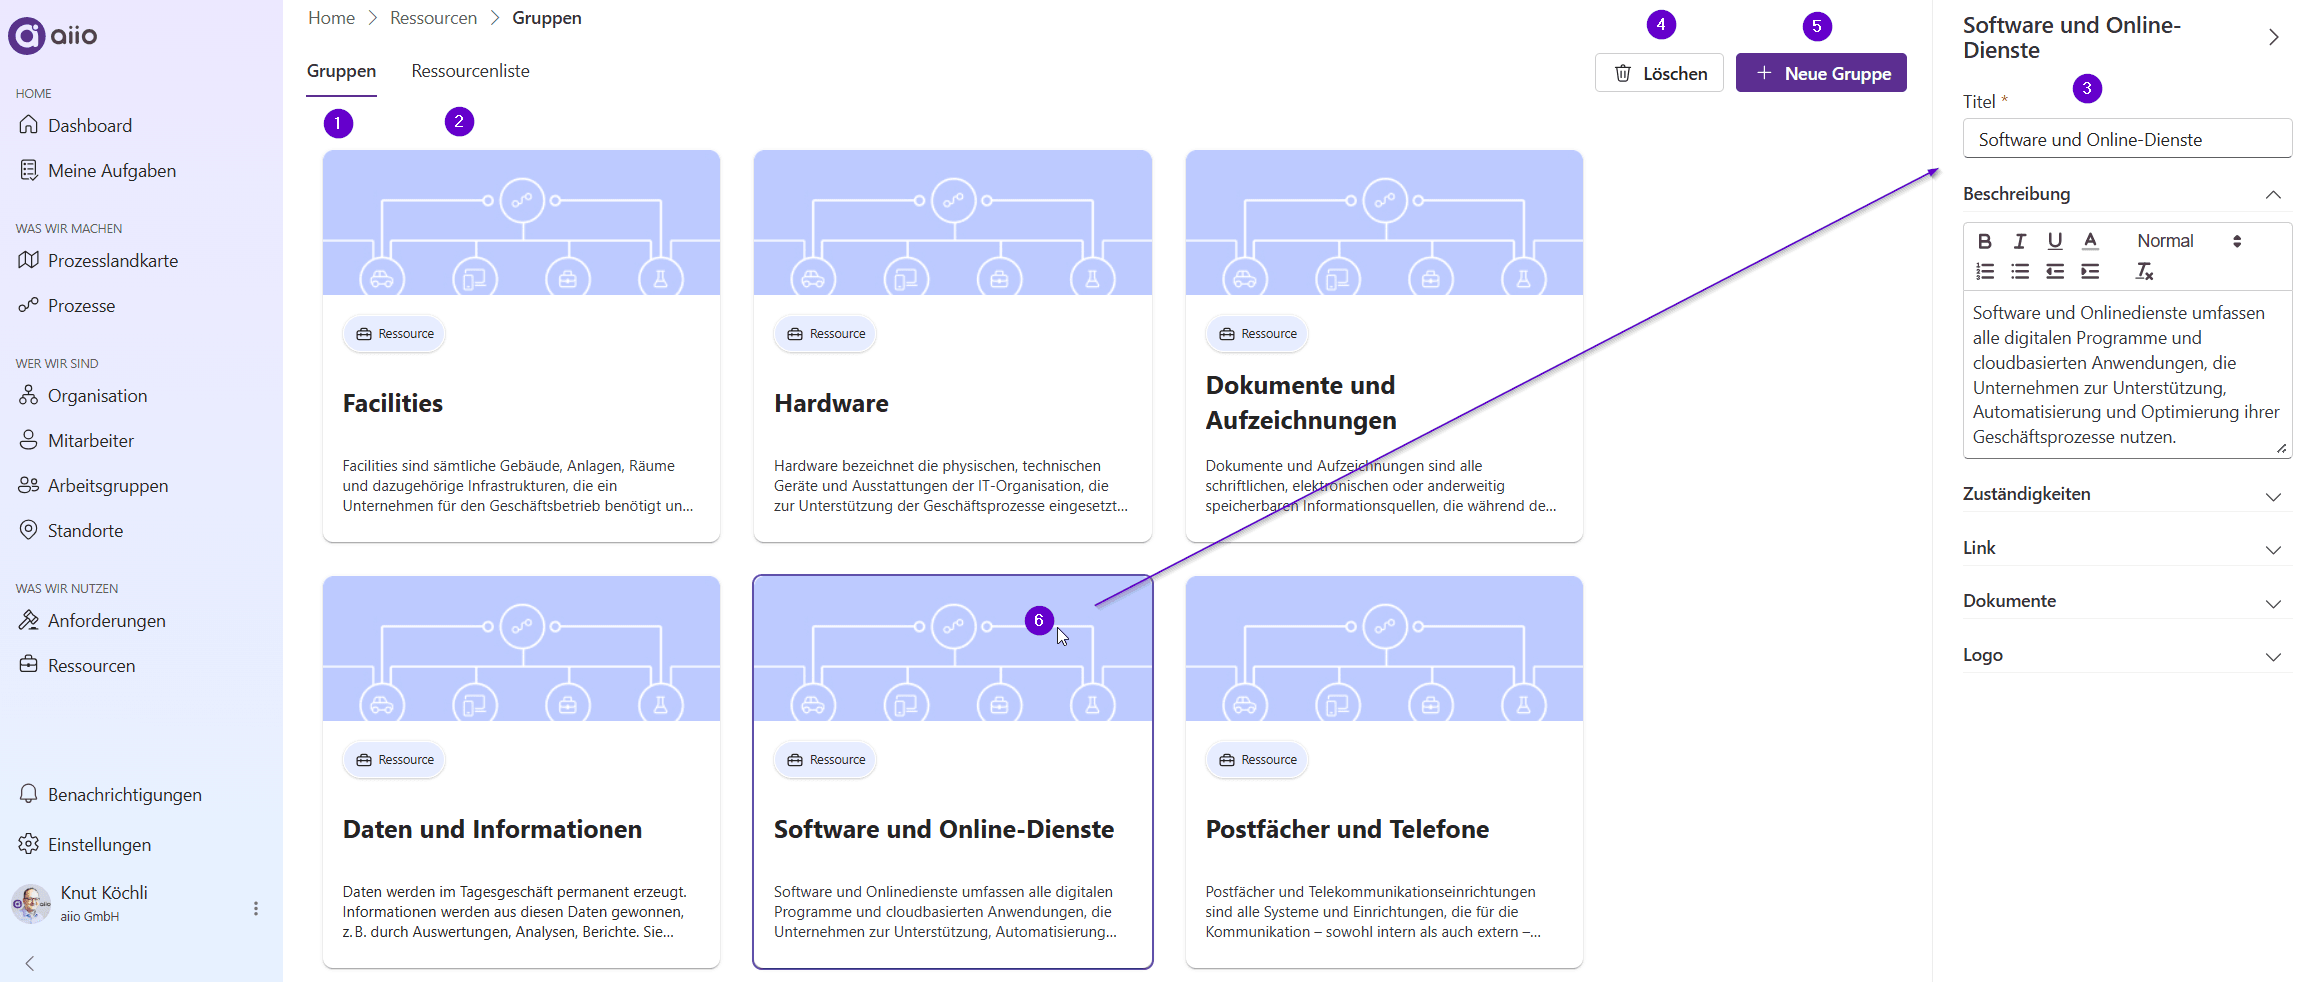Decrease indent in description editor
The width and height of the screenshot is (2307, 982).
pos(2055,271)
